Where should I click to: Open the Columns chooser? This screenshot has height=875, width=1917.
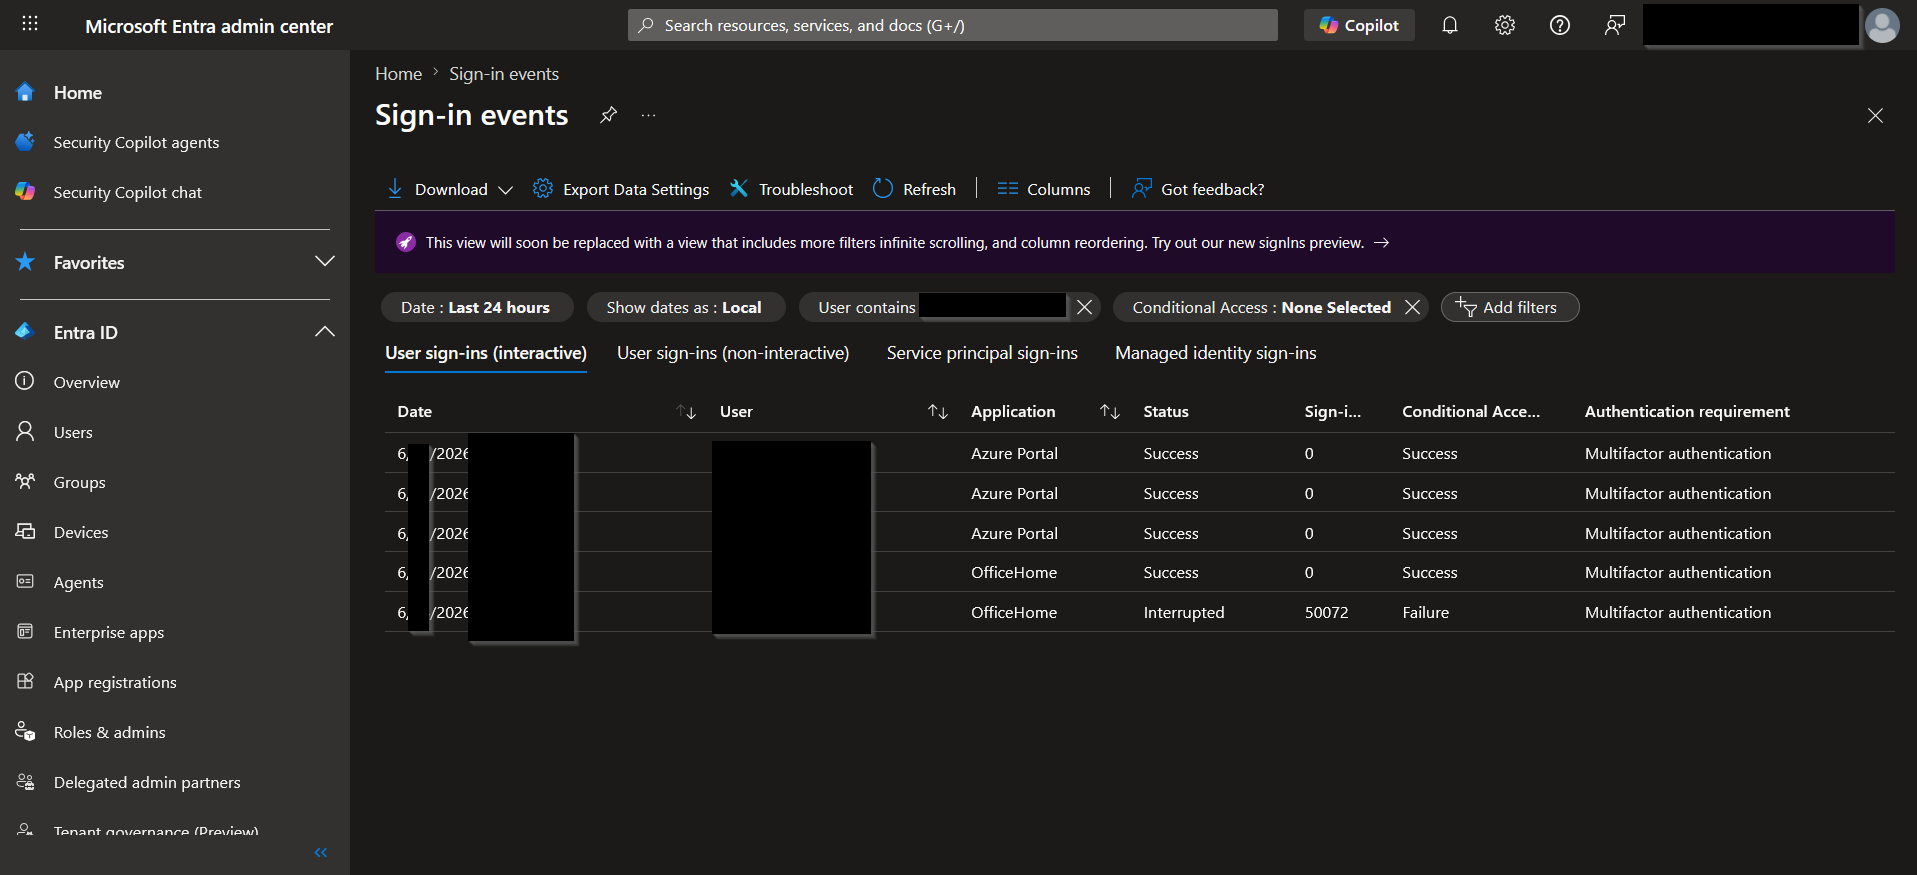(x=1044, y=189)
